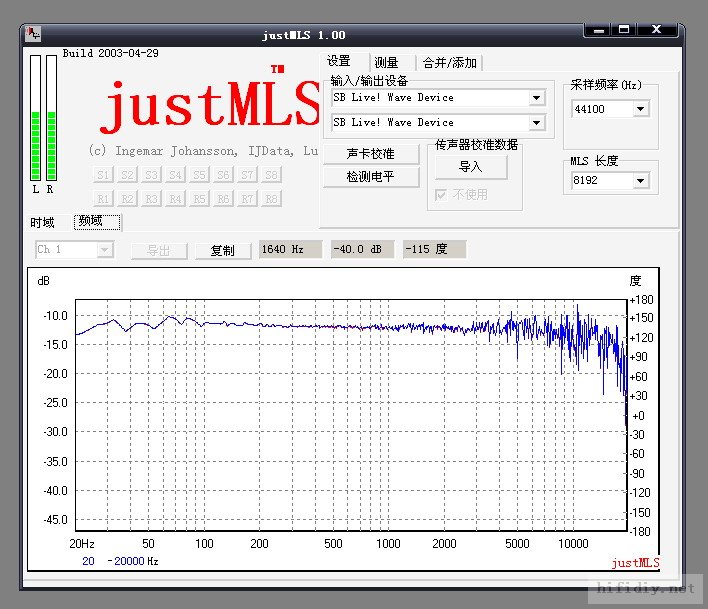Expand the MLS 长度 8192 dropdown
Screen dimensions: 708x609
(640, 181)
